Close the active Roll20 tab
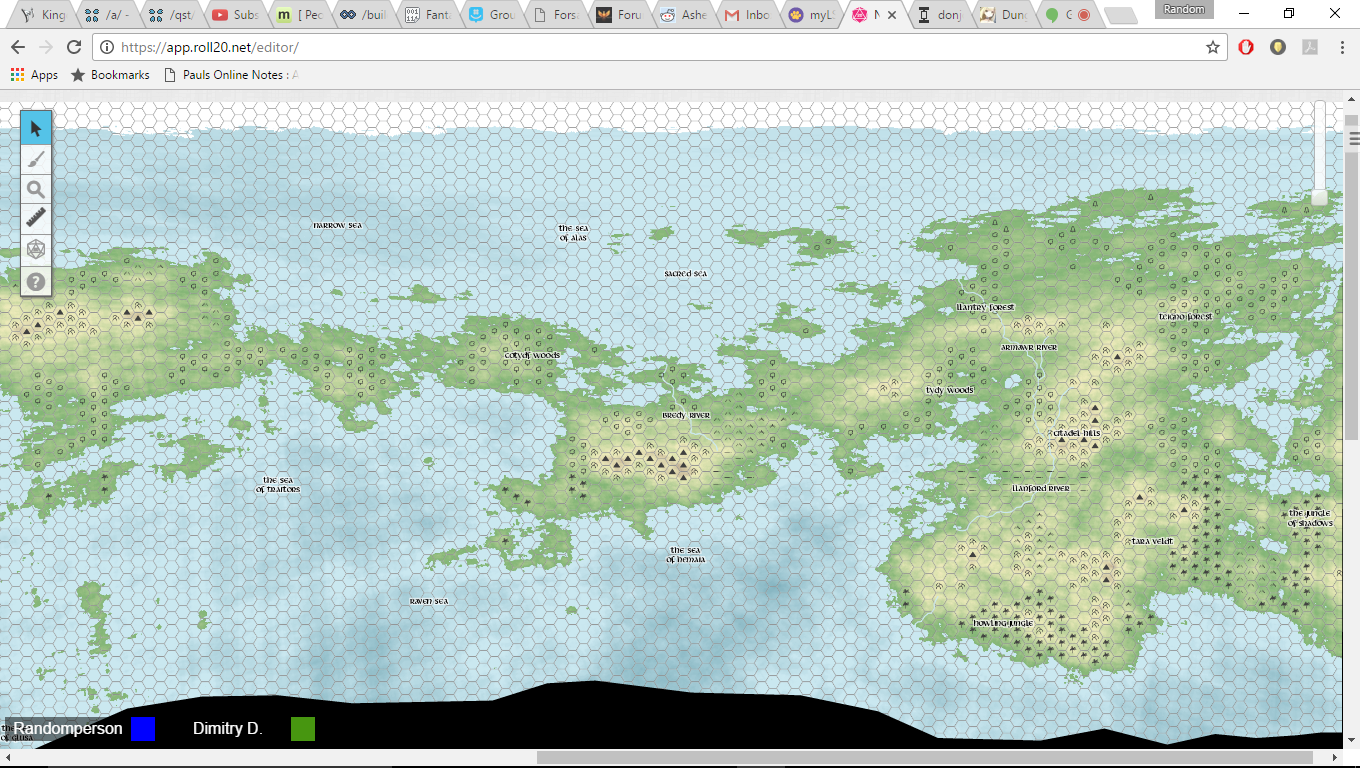This screenshot has width=1360, height=768. click(x=892, y=15)
